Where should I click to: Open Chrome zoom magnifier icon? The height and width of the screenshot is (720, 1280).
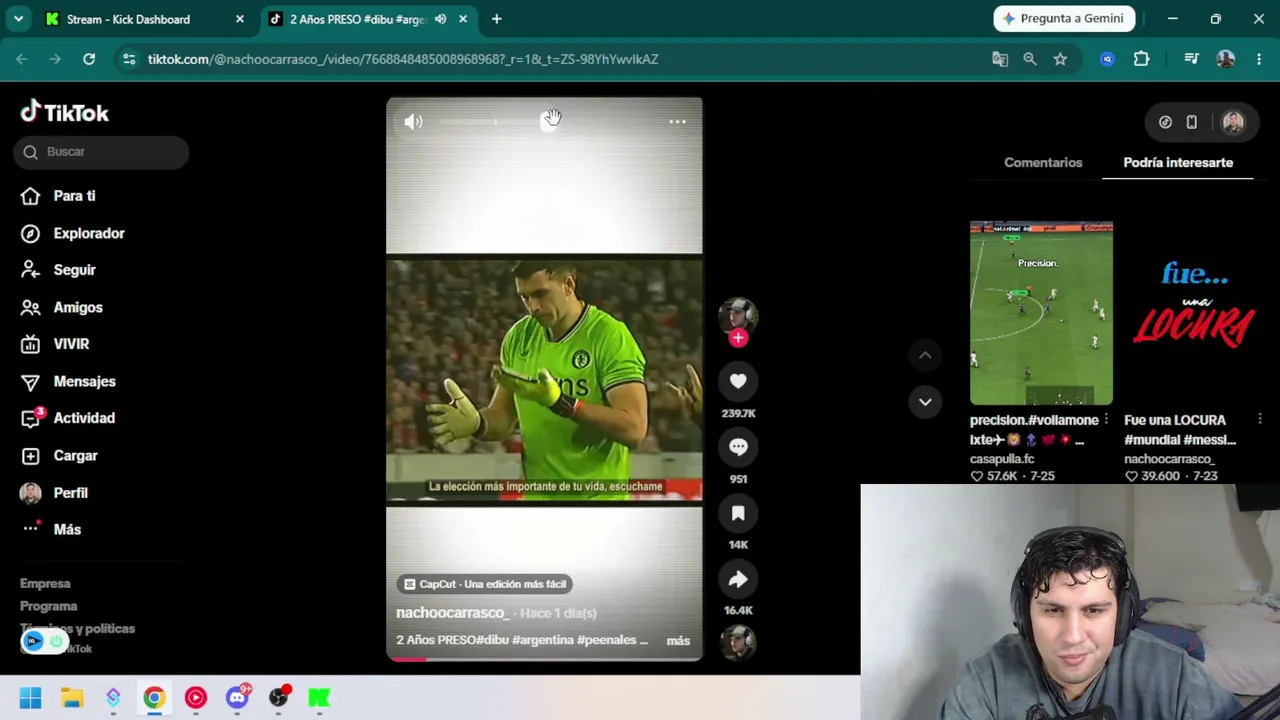coord(1030,59)
